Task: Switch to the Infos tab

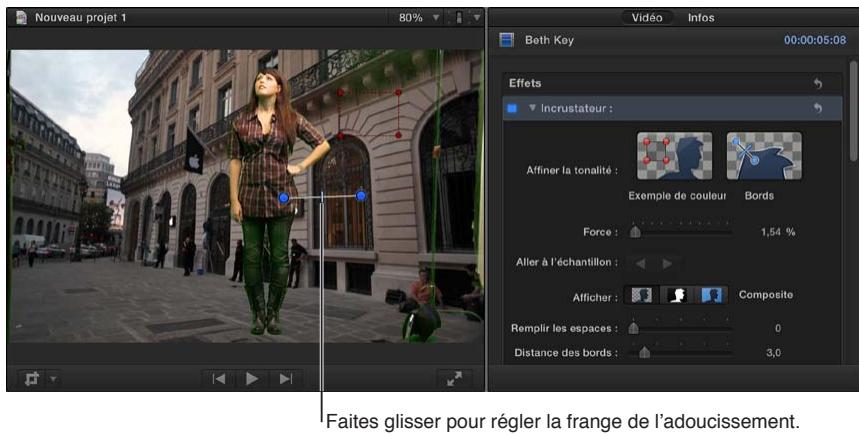Action: coord(701,18)
